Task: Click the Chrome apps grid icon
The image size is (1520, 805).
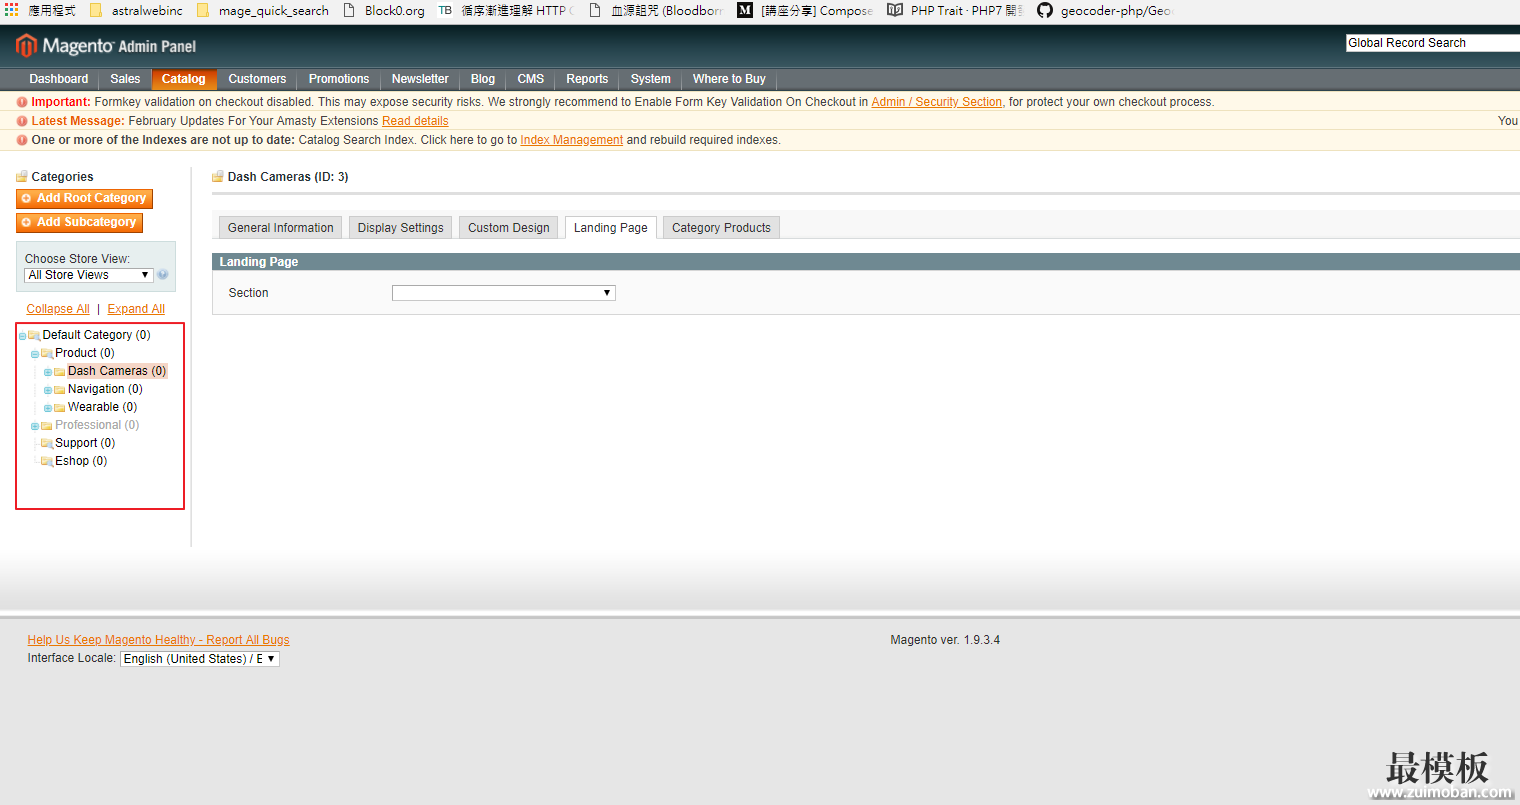Action: (x=12, y=10)
